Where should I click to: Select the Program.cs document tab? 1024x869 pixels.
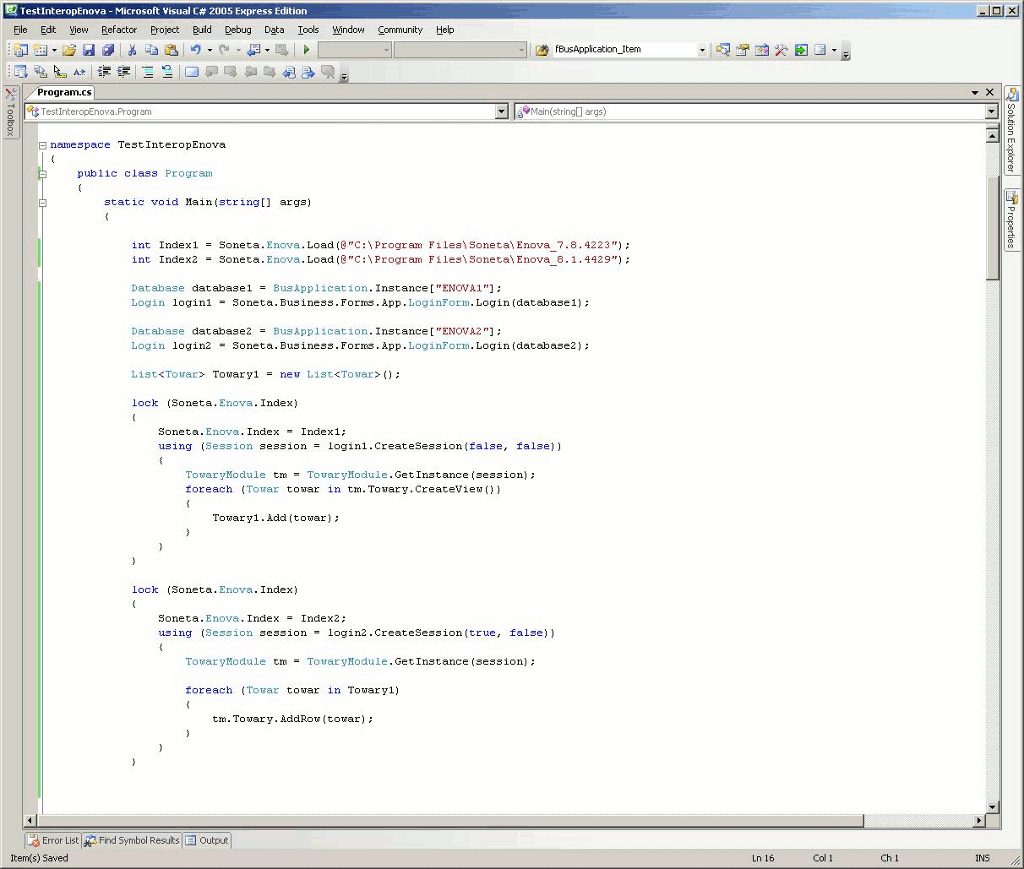click(x=64, y=92)
